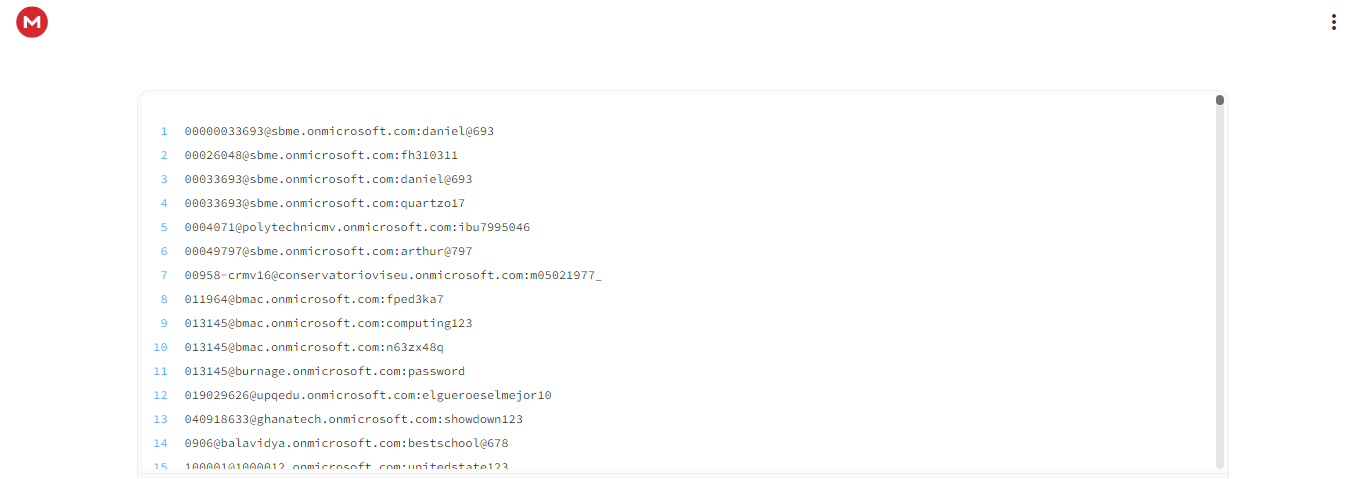Viewport: 1364px width, 479px height.
Task: Select line number 10 in the gutter
Action: tap(161, 347)
